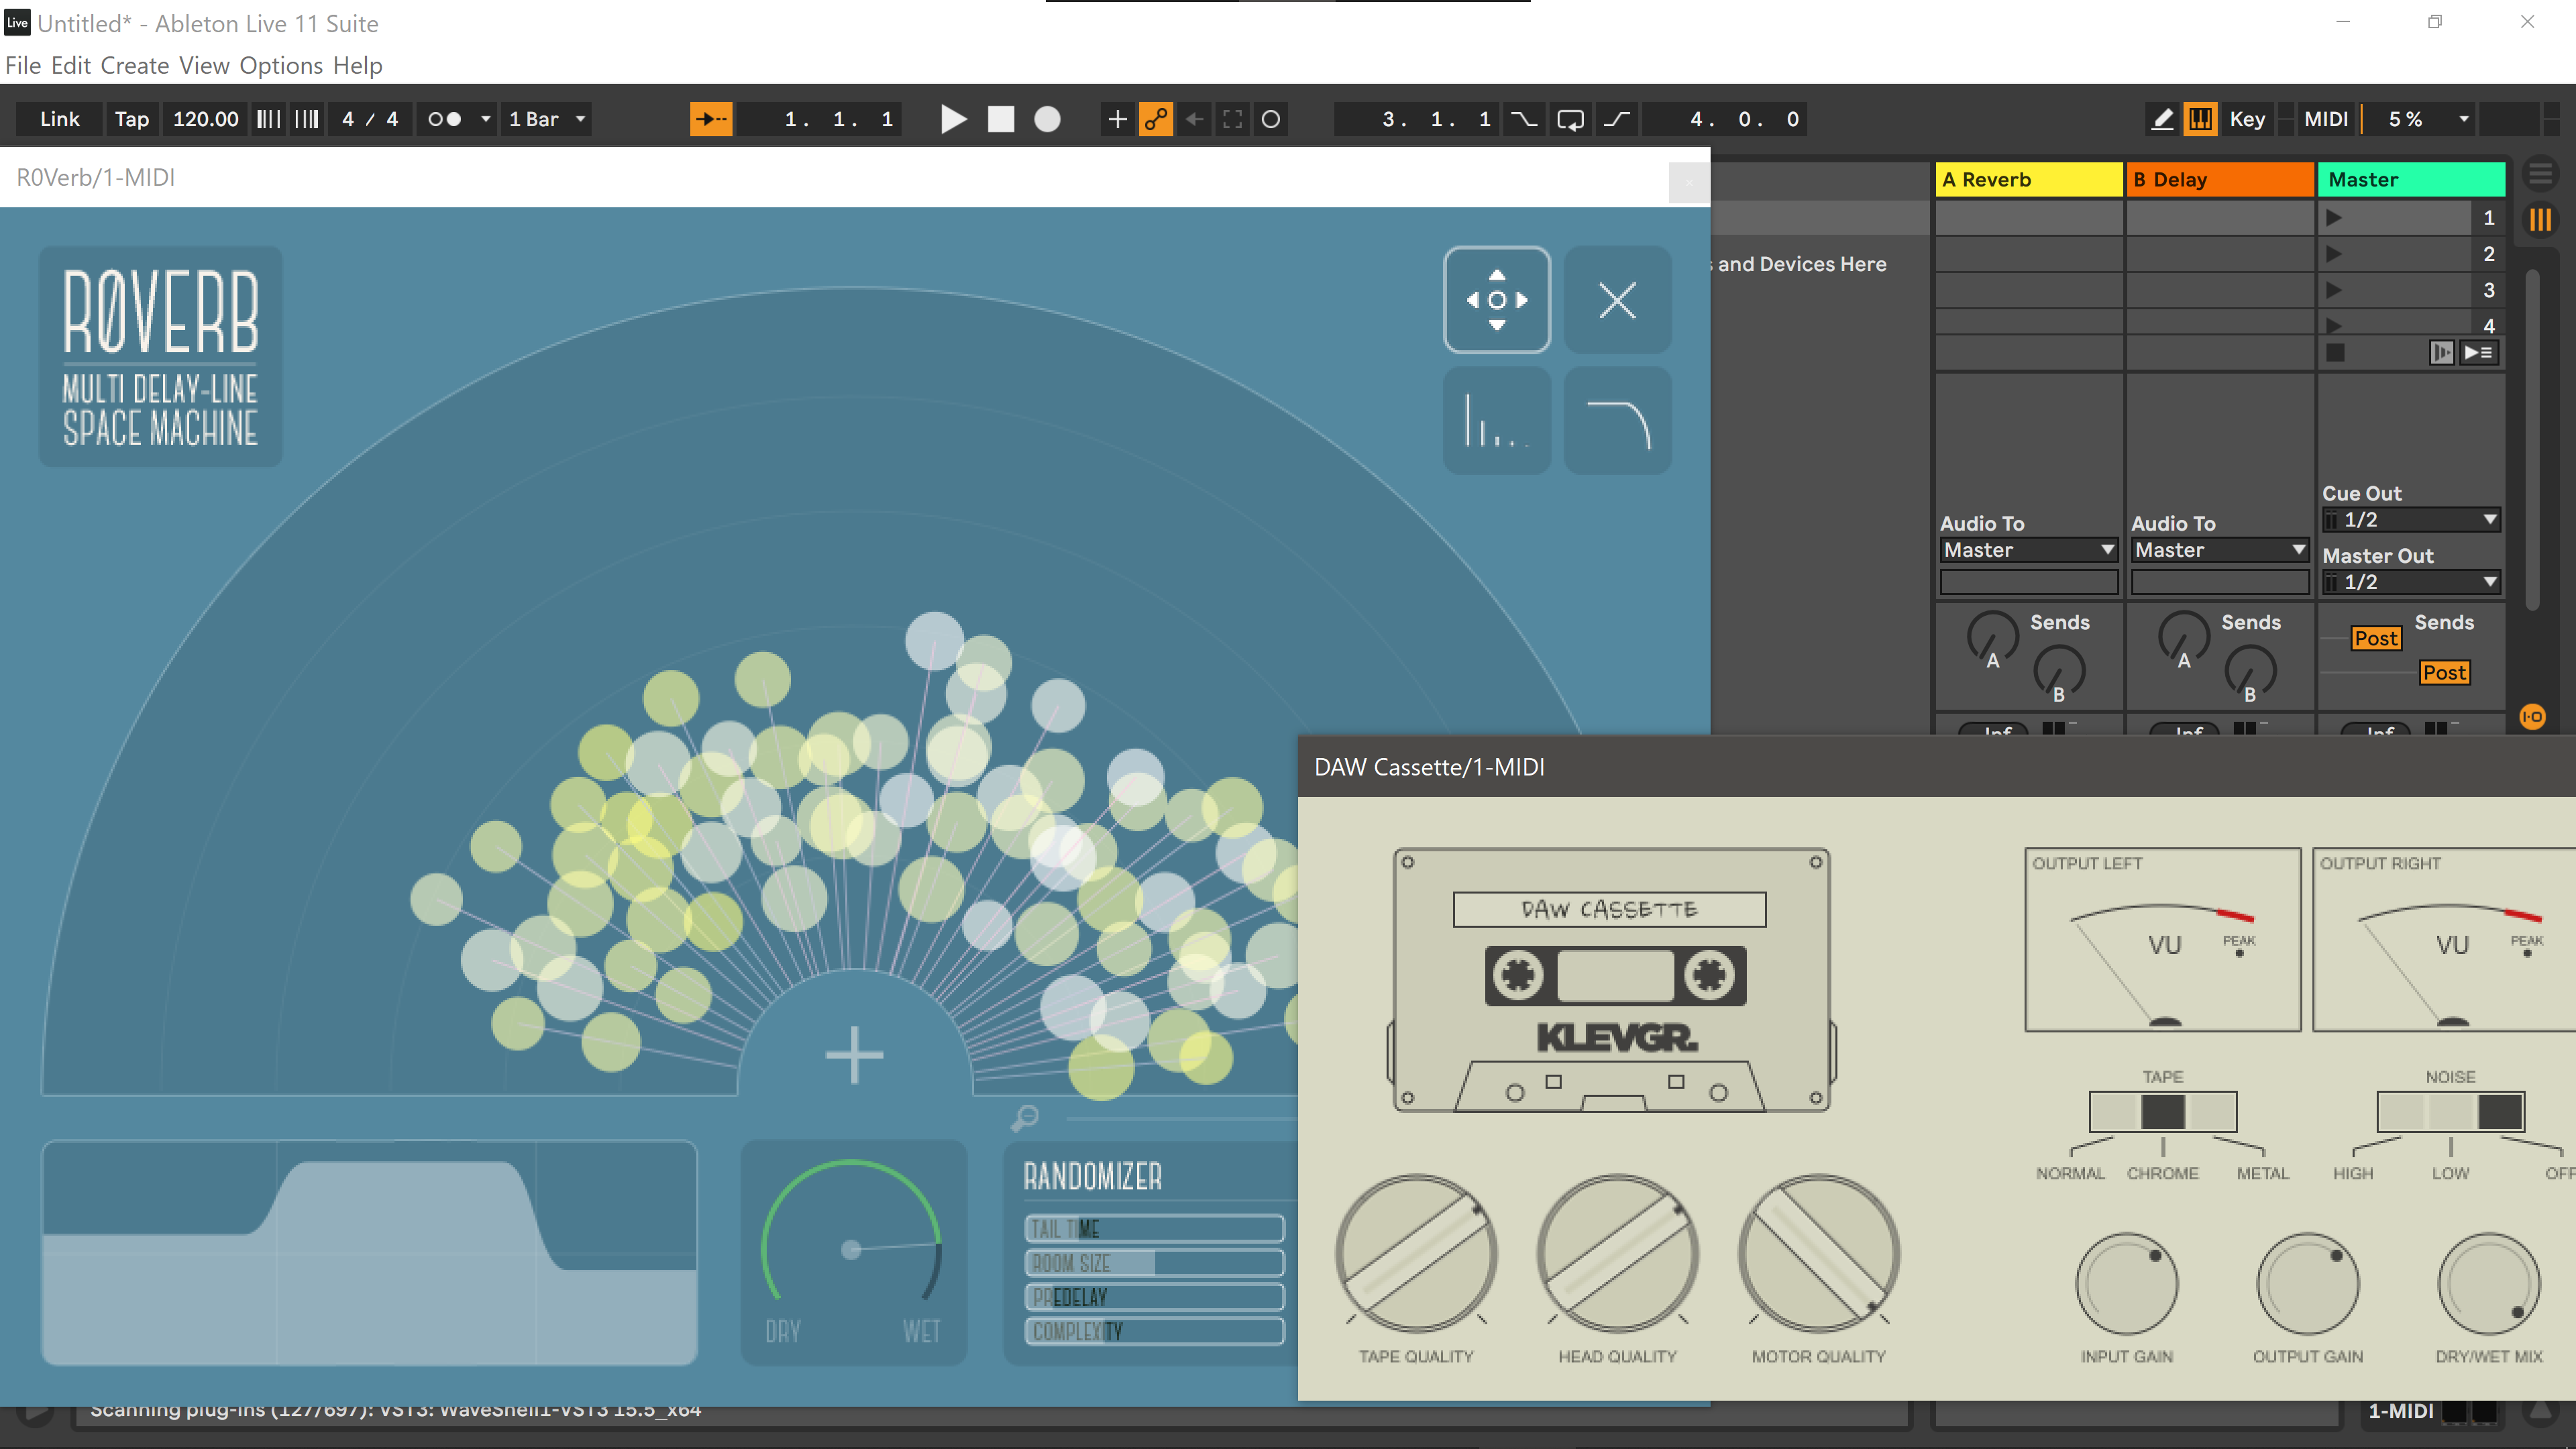Click the ROVerb X delete mode icon
This screenshot has width=2576, height=1449.
coord(1617,299)
